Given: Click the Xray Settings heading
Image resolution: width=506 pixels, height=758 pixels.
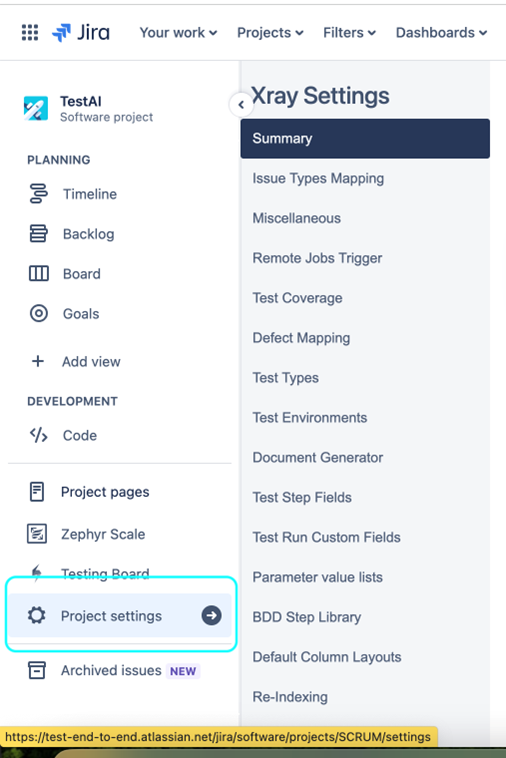Looking at the screenshot, I should coord(320,96).
